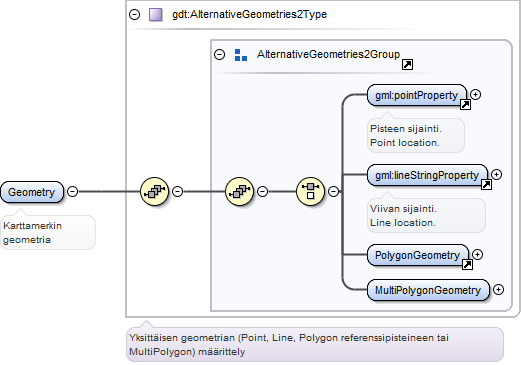This screenshot has height=365, width=522.
Task: Select the first sequence compositor after Geometry
Action: point(154,191)
